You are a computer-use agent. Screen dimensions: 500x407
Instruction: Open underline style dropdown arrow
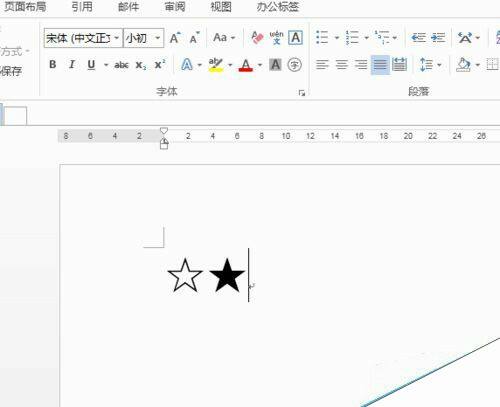click(x=106, y=65)
